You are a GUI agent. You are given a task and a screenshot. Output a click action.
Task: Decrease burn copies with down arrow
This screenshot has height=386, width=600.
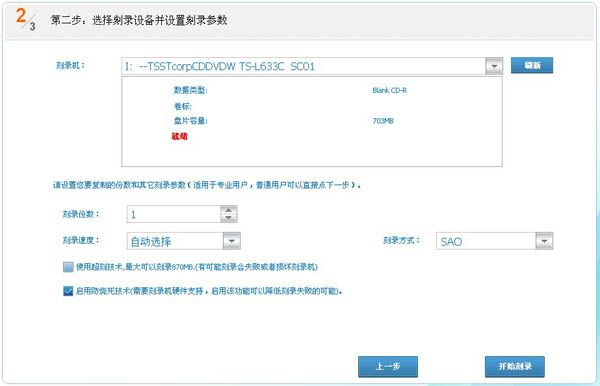pyautogui.click(x=228, y=218)
